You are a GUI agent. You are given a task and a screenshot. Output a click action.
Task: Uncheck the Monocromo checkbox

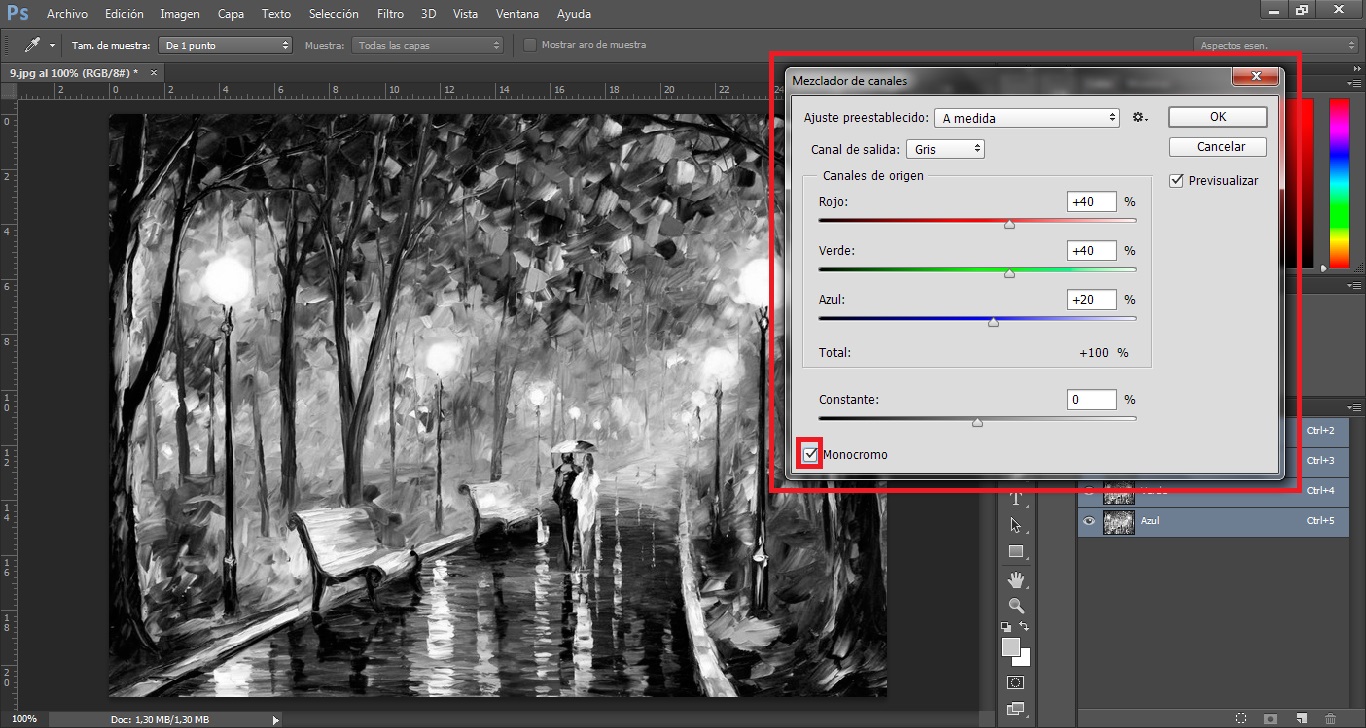(811, 454)
